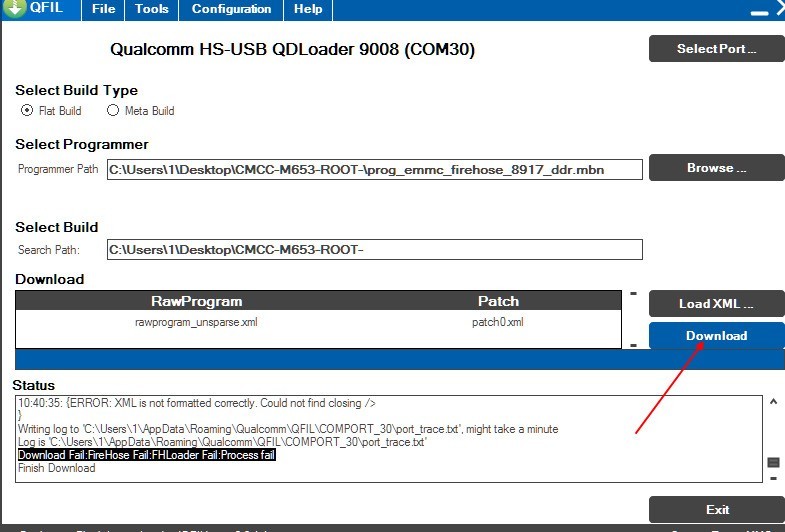Click the Programmer Path input field

(x=374, y=170)
